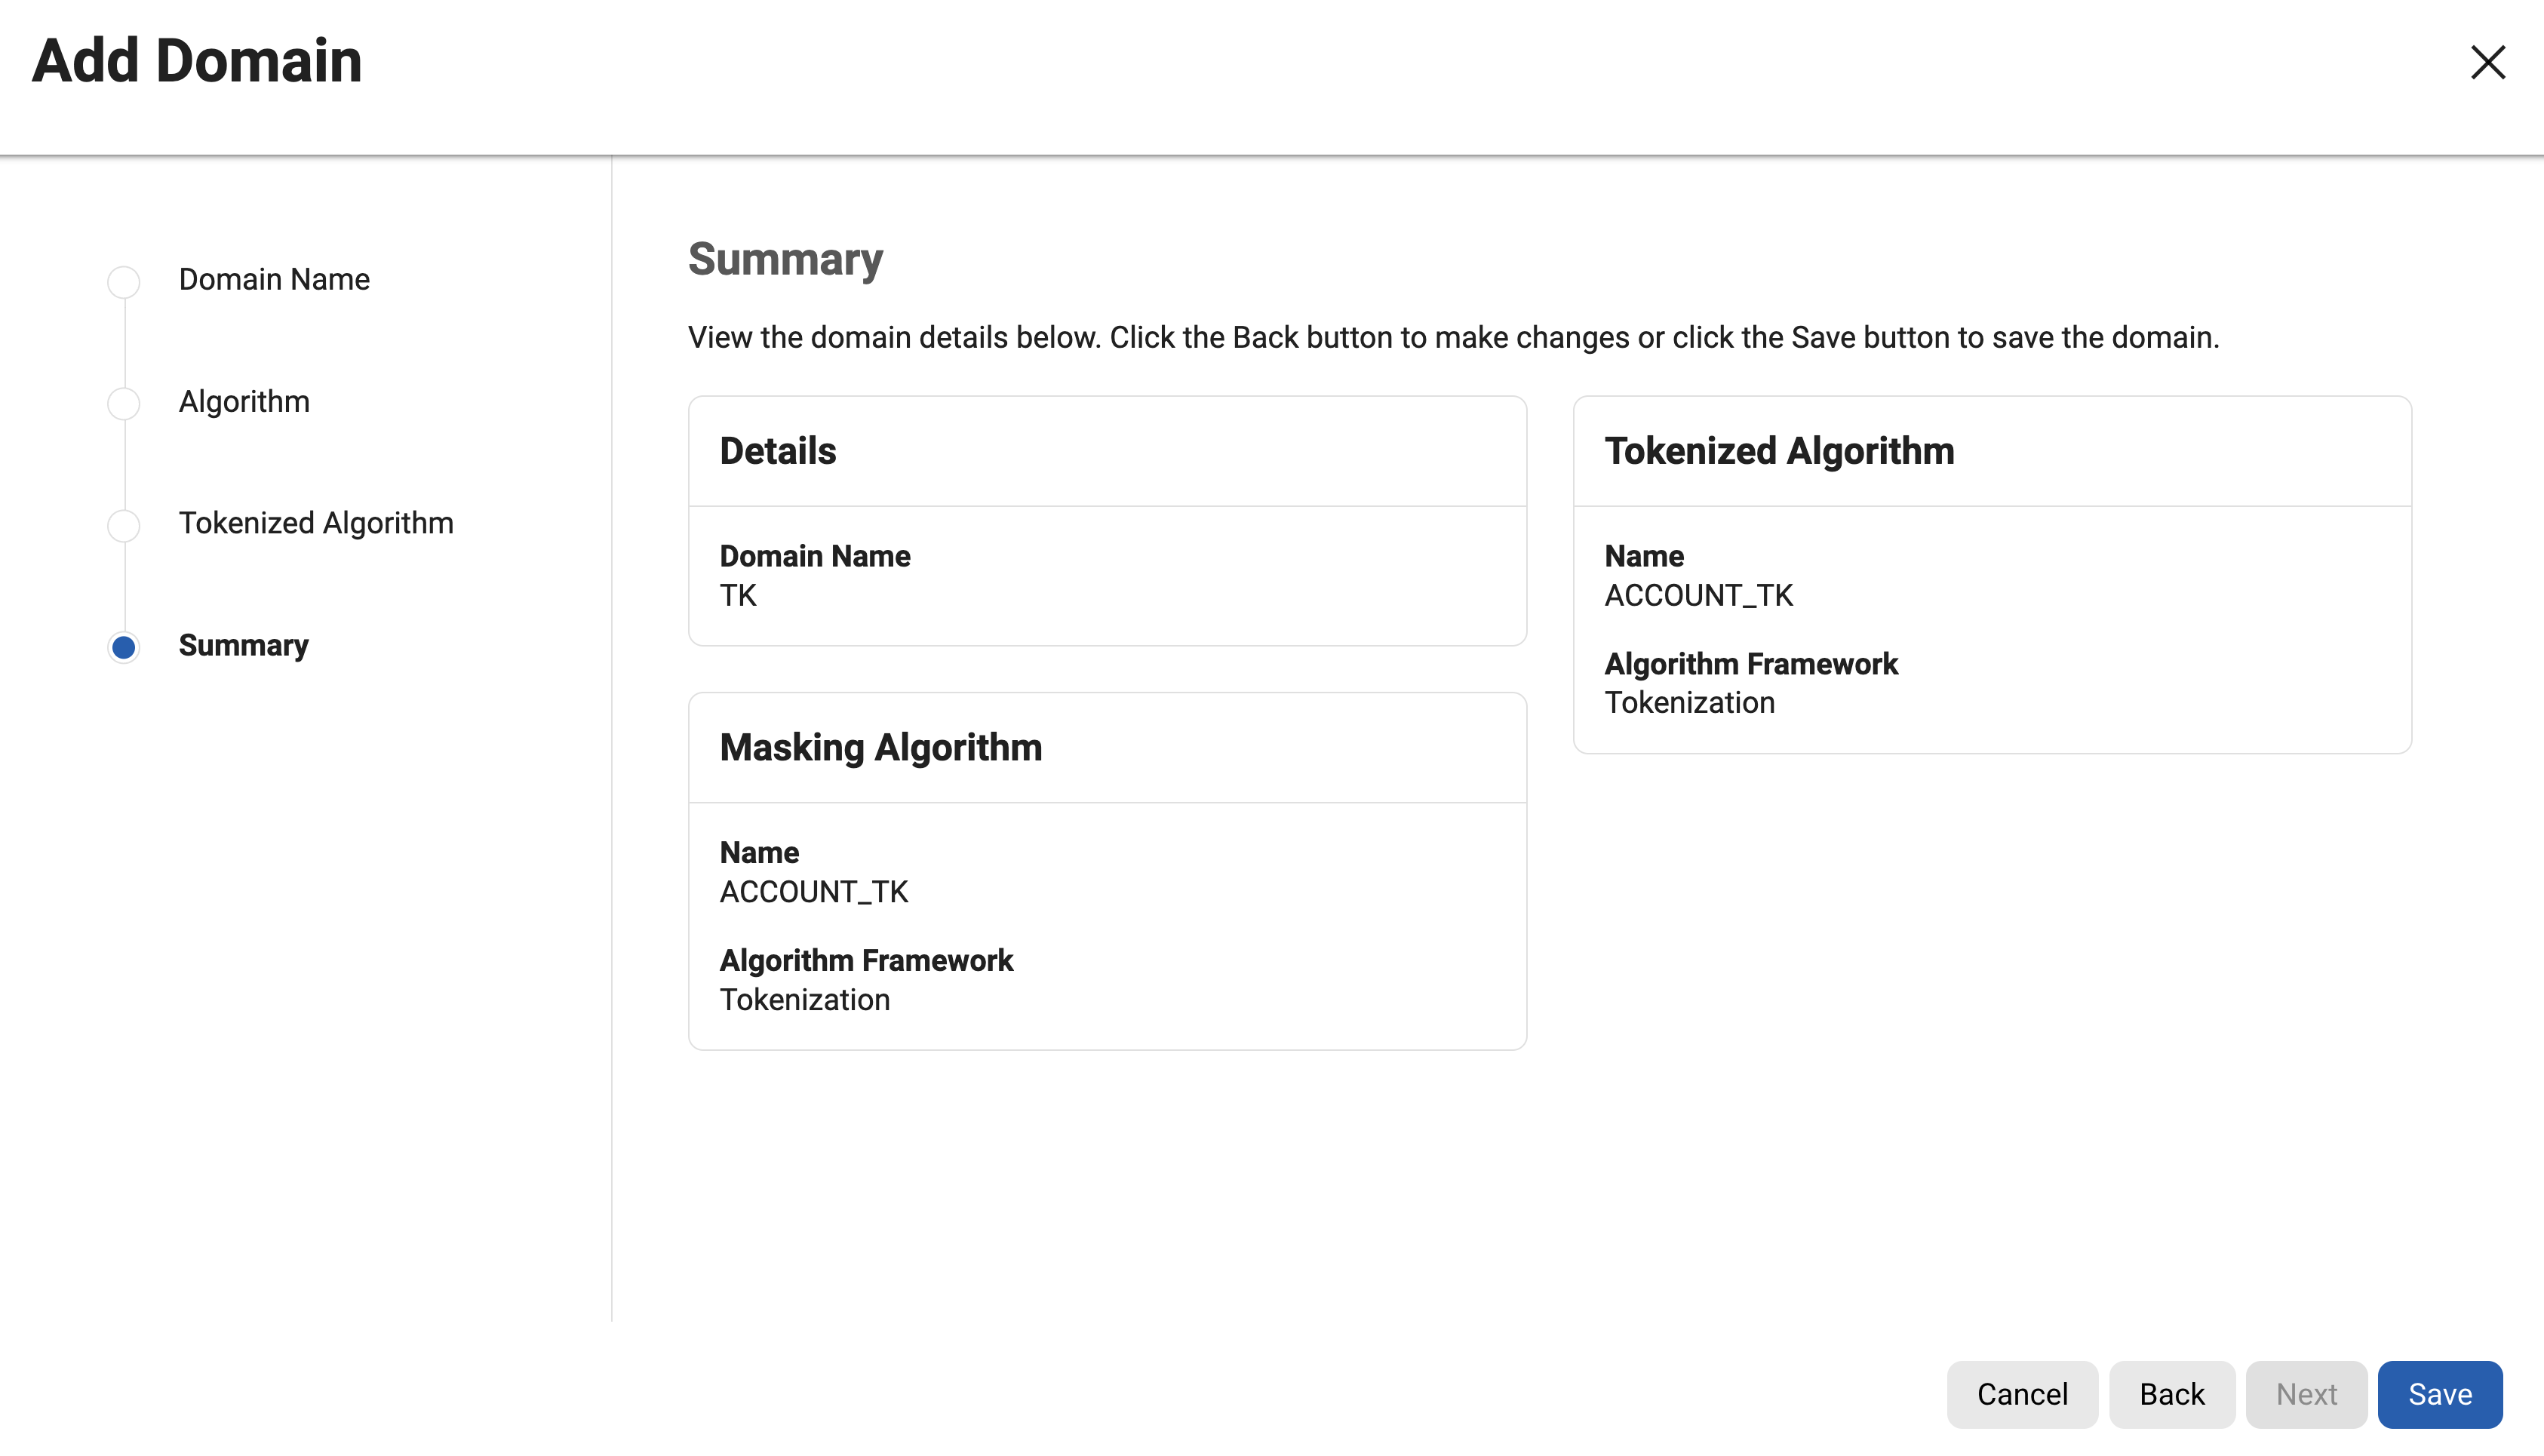2544x1456 pixels.
Task: Jump to Tokenized Algorithm step label
Action: tap(316, 523)
